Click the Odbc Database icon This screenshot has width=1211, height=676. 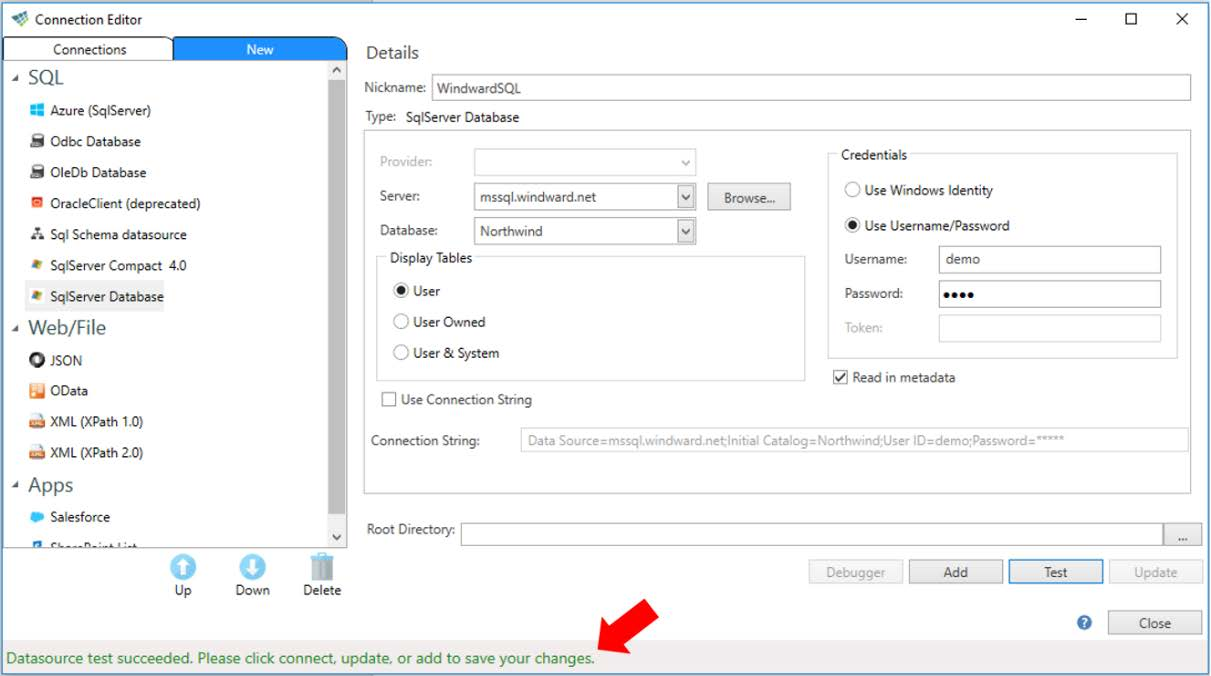pos(37,141)
